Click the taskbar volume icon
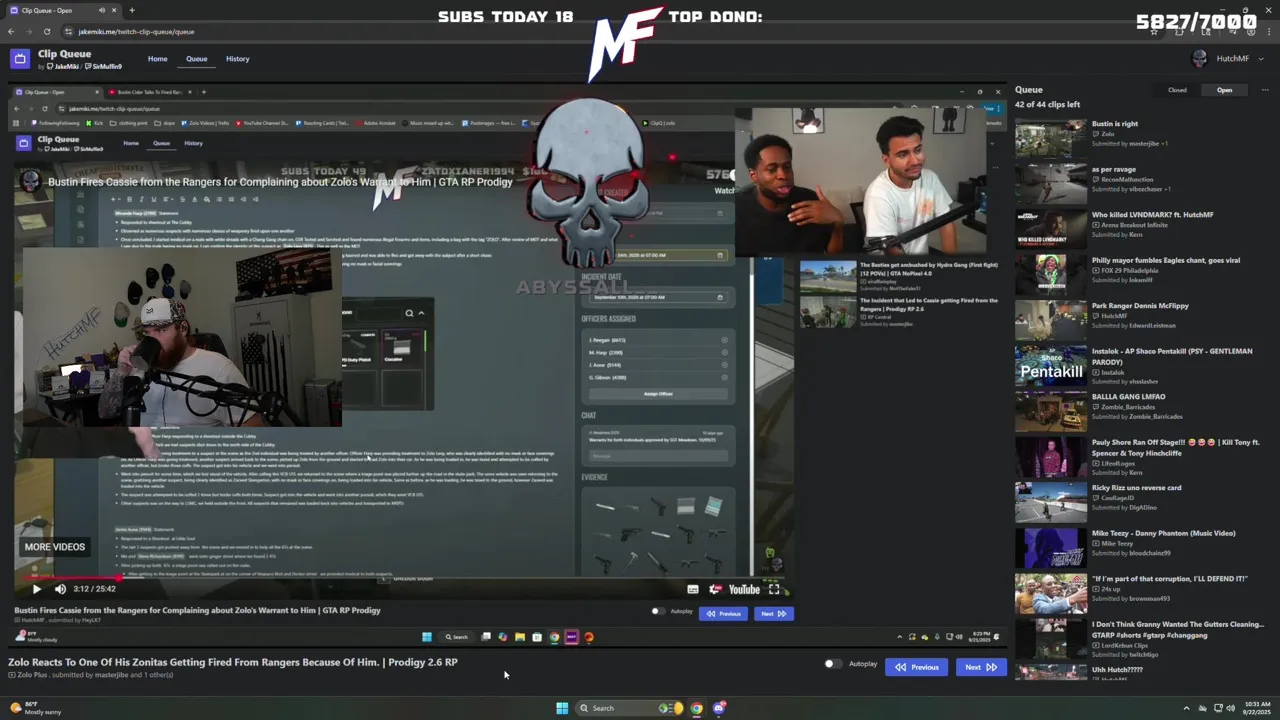The height and width of the screenshot is (720, 1280). tap(1230, 708)
